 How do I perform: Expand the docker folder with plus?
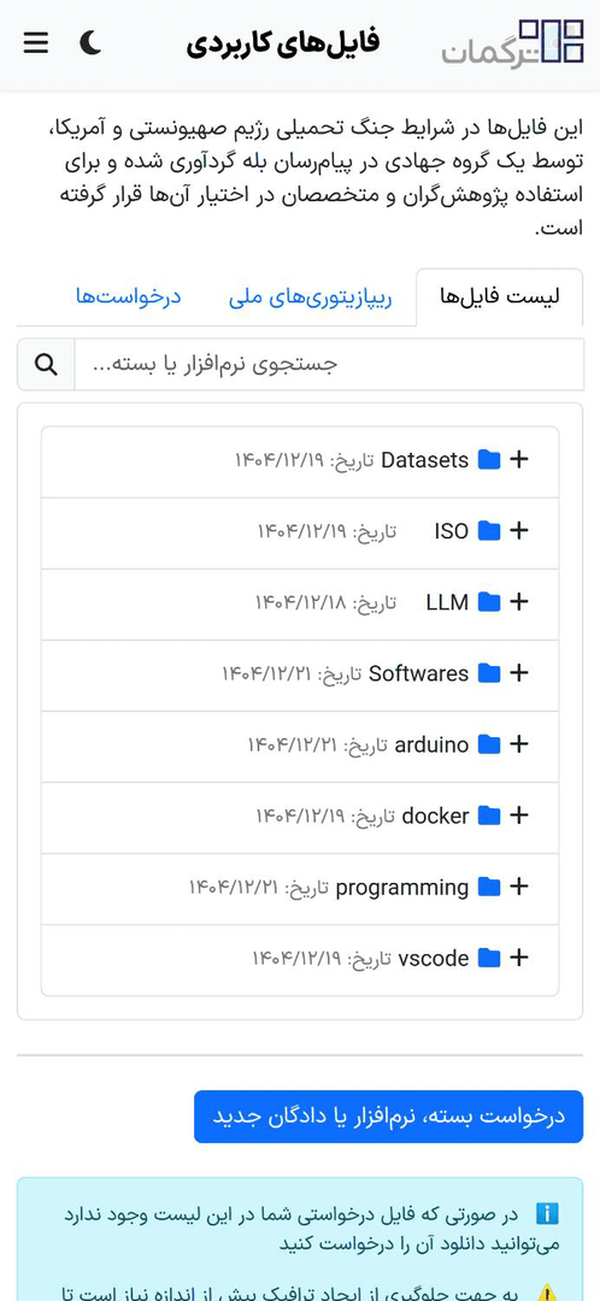[x=519, y=816]
